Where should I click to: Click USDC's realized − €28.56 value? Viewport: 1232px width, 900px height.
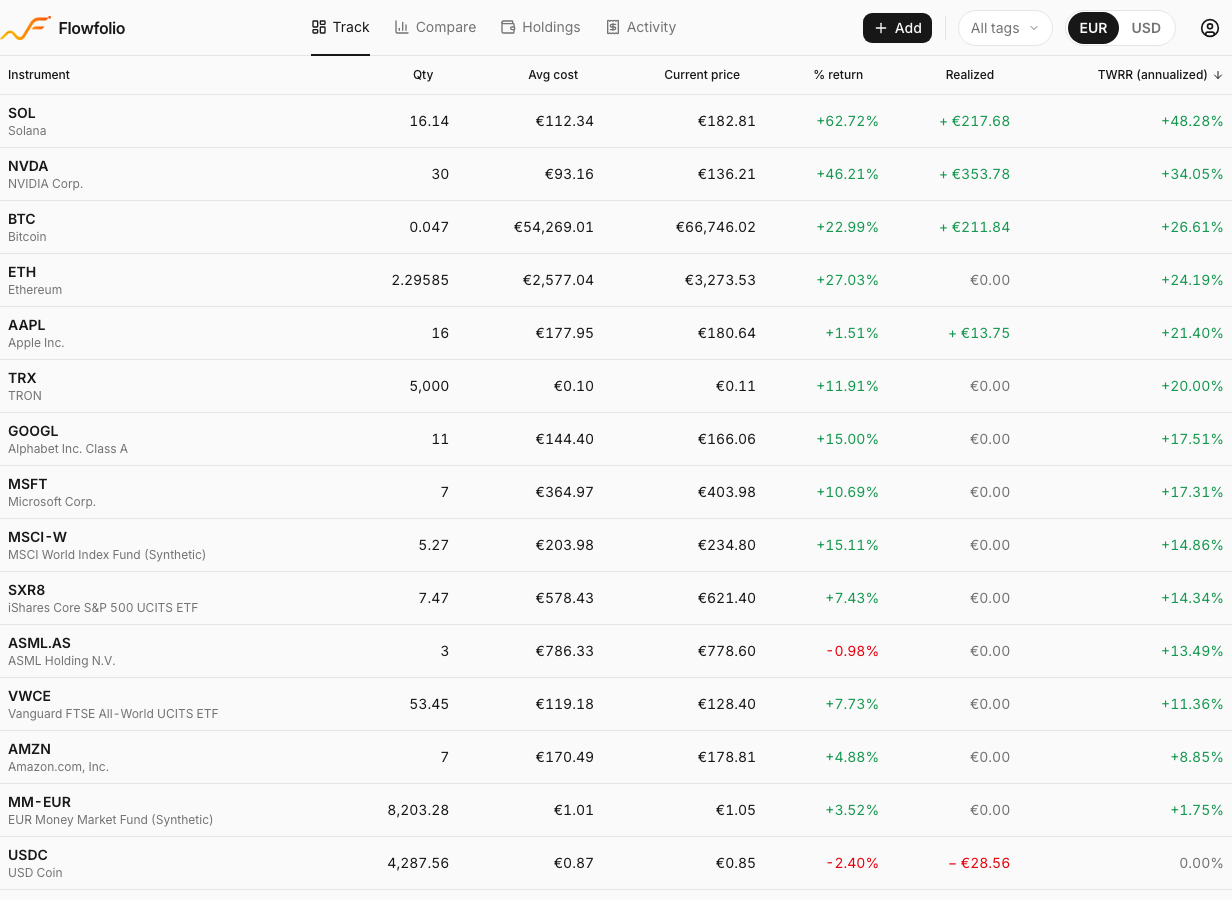pyautogui.click(x=979, y=863)
